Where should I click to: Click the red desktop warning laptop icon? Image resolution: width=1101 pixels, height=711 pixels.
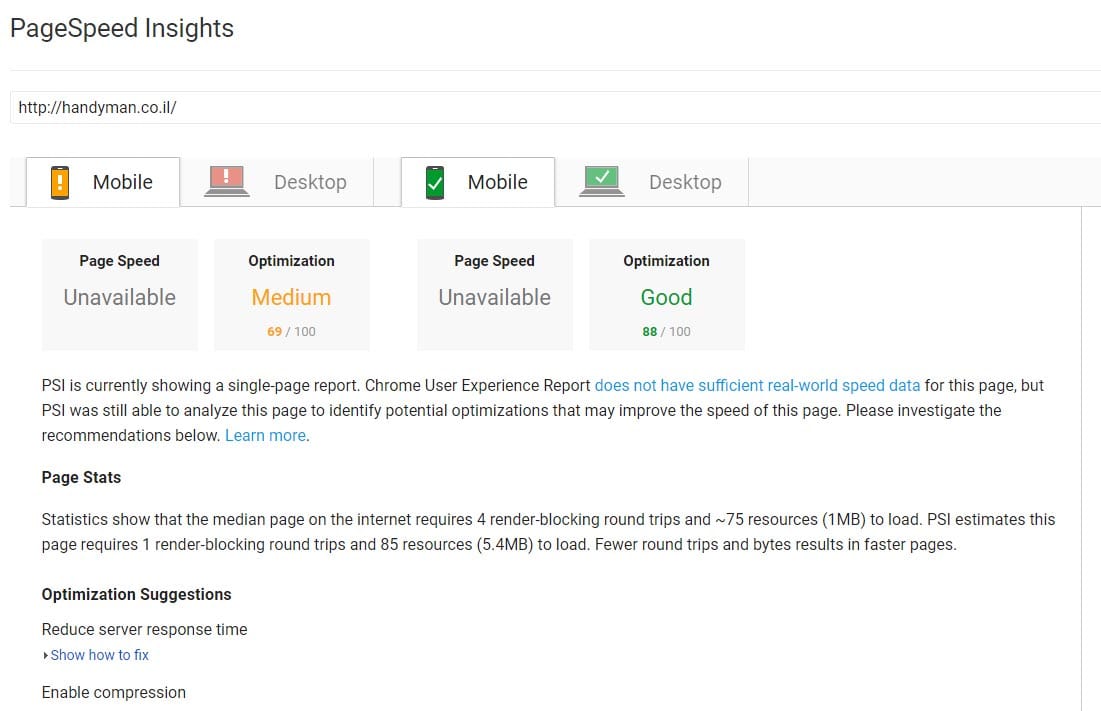click(226, 181)
